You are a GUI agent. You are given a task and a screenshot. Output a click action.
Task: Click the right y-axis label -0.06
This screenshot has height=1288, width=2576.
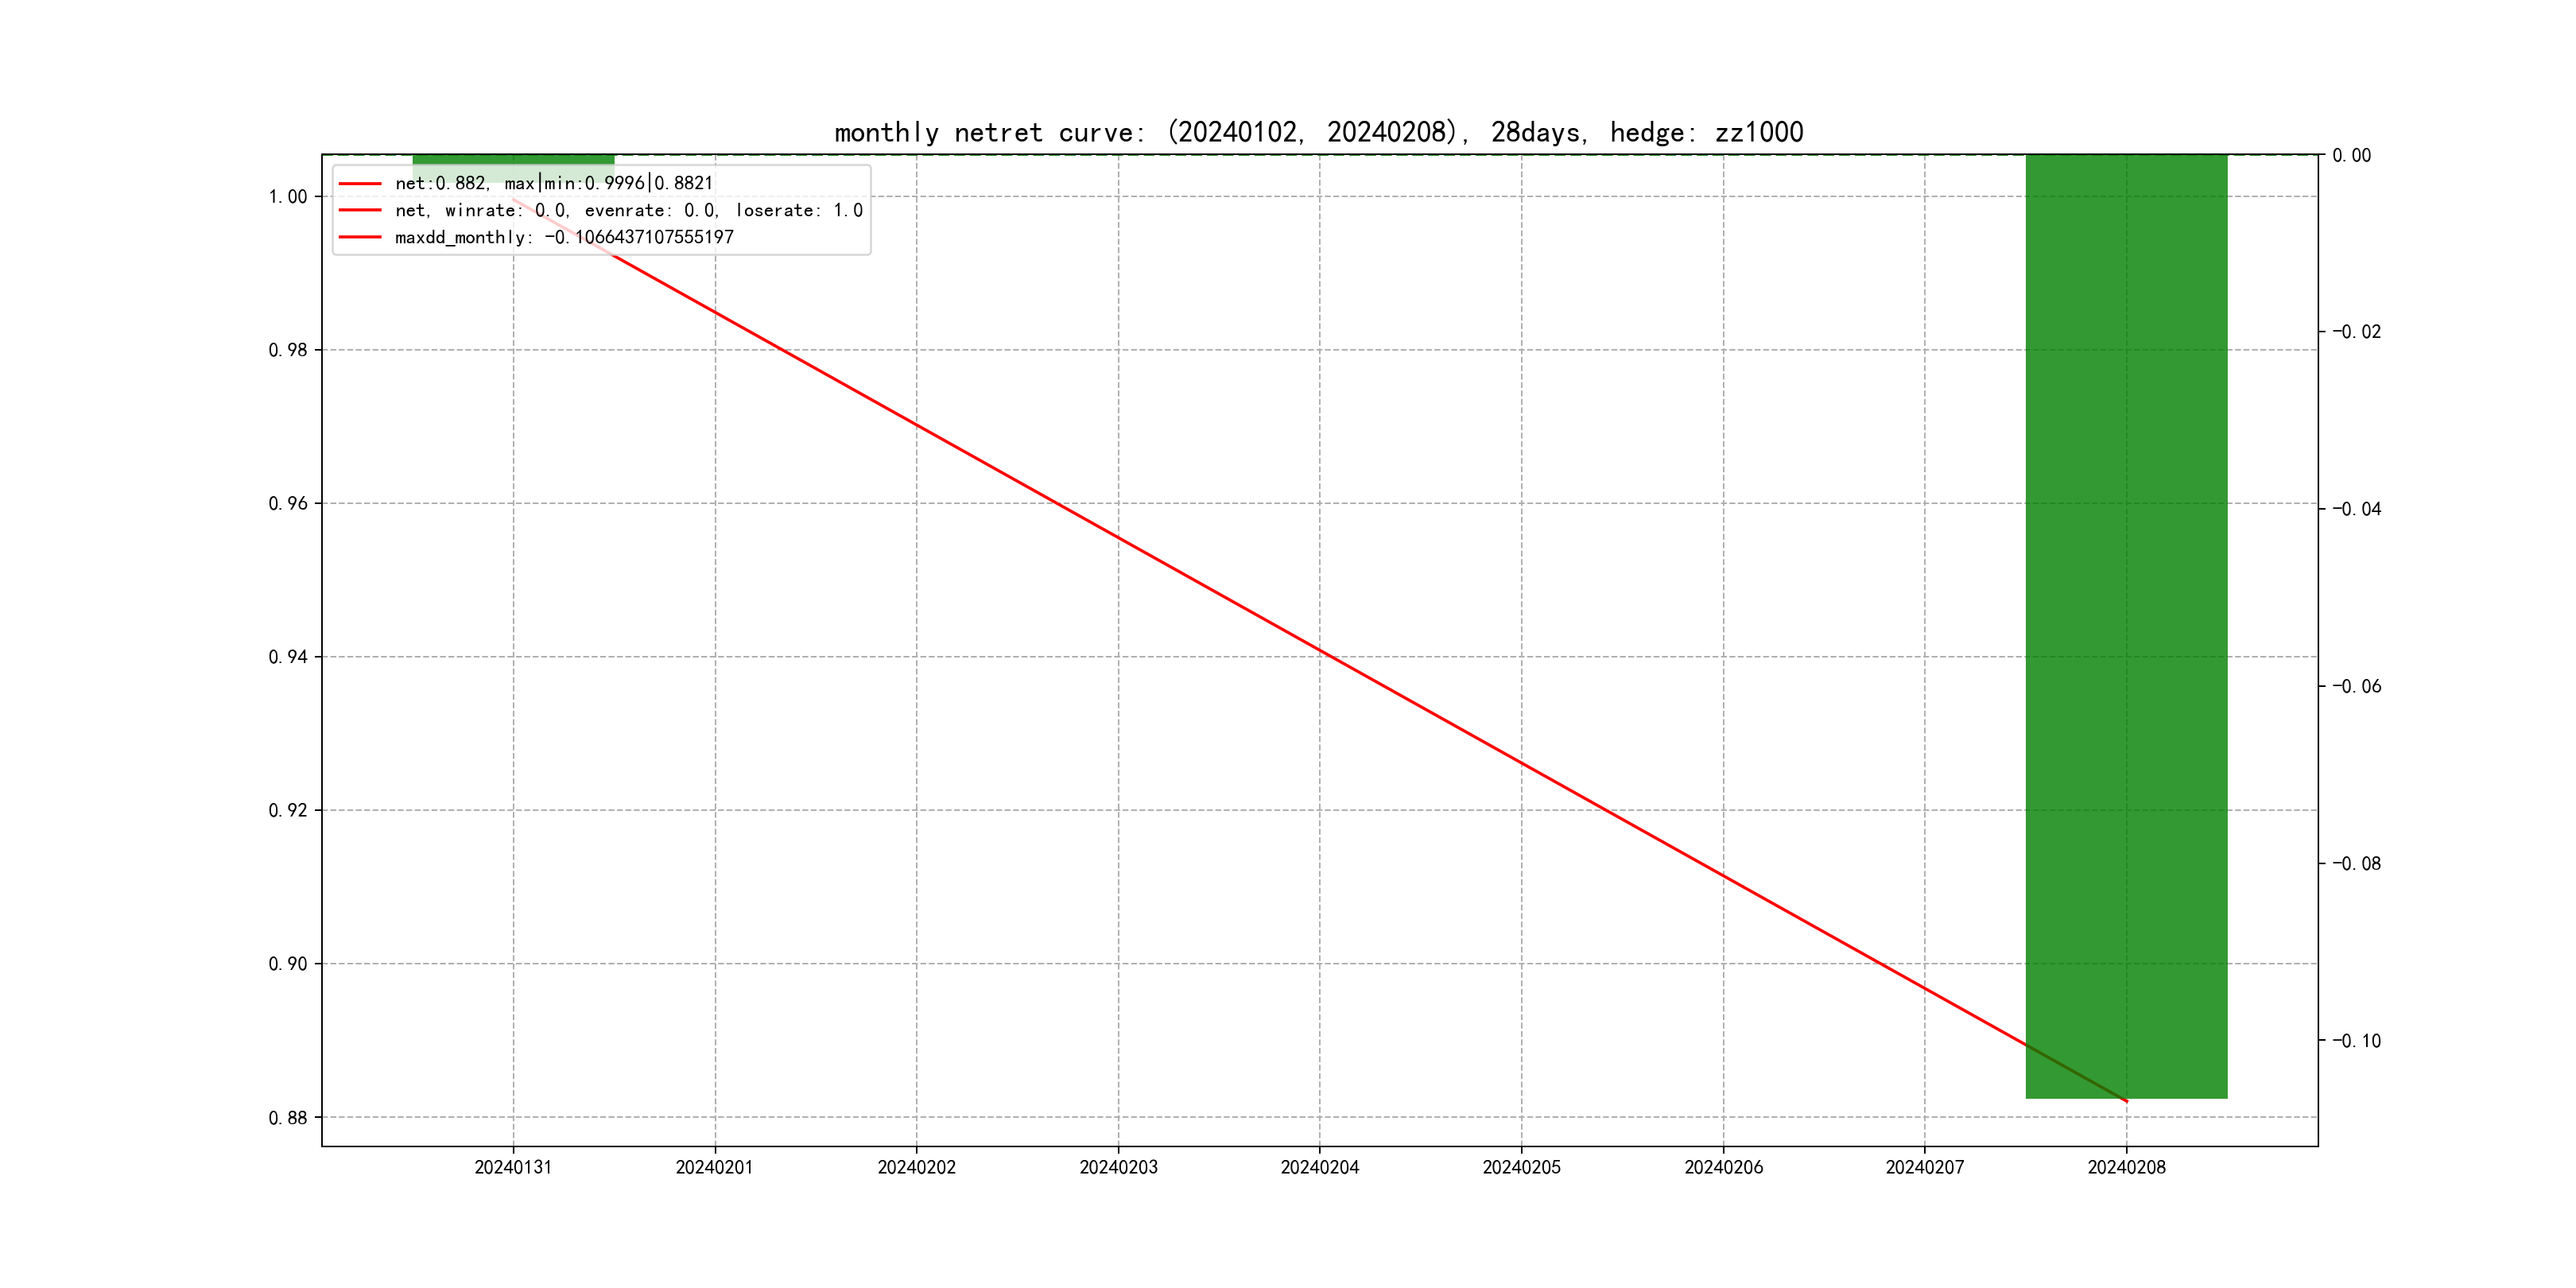2356,686
